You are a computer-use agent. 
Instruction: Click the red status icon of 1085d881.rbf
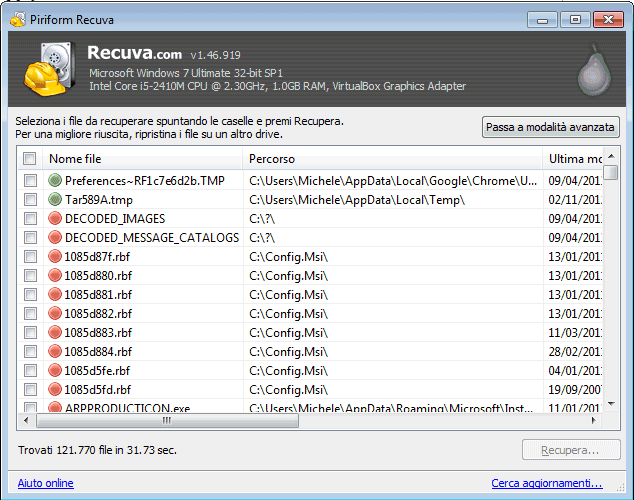click(55, 294)
